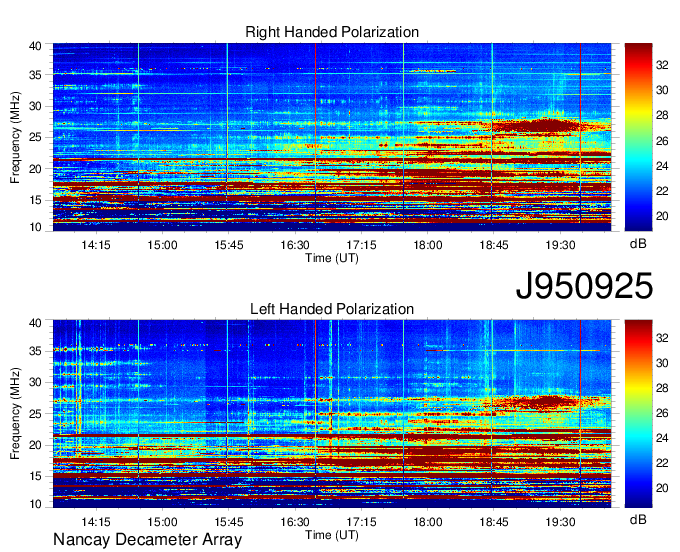
Task: Click the "15:00" time tick under Right Handed plot
Action: 162,245
